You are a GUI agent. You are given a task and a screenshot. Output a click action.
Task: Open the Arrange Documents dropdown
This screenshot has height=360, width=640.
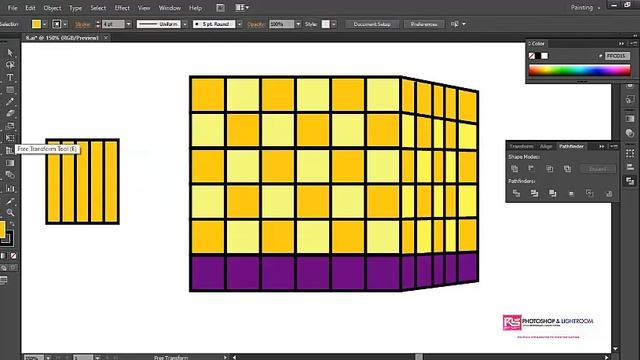(242, 8)
